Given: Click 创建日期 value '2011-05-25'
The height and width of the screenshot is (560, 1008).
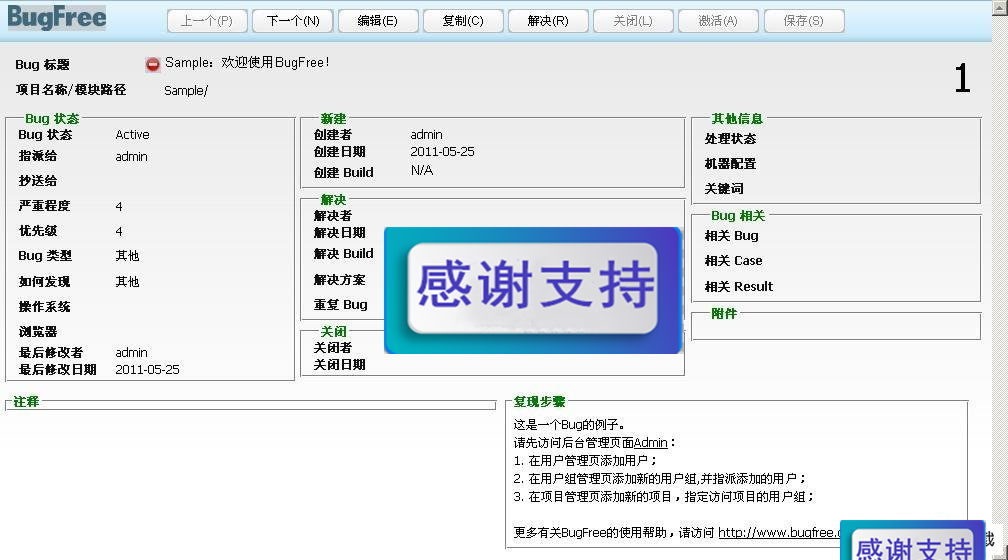Looking at the screenshot, I should coord(442,152).
